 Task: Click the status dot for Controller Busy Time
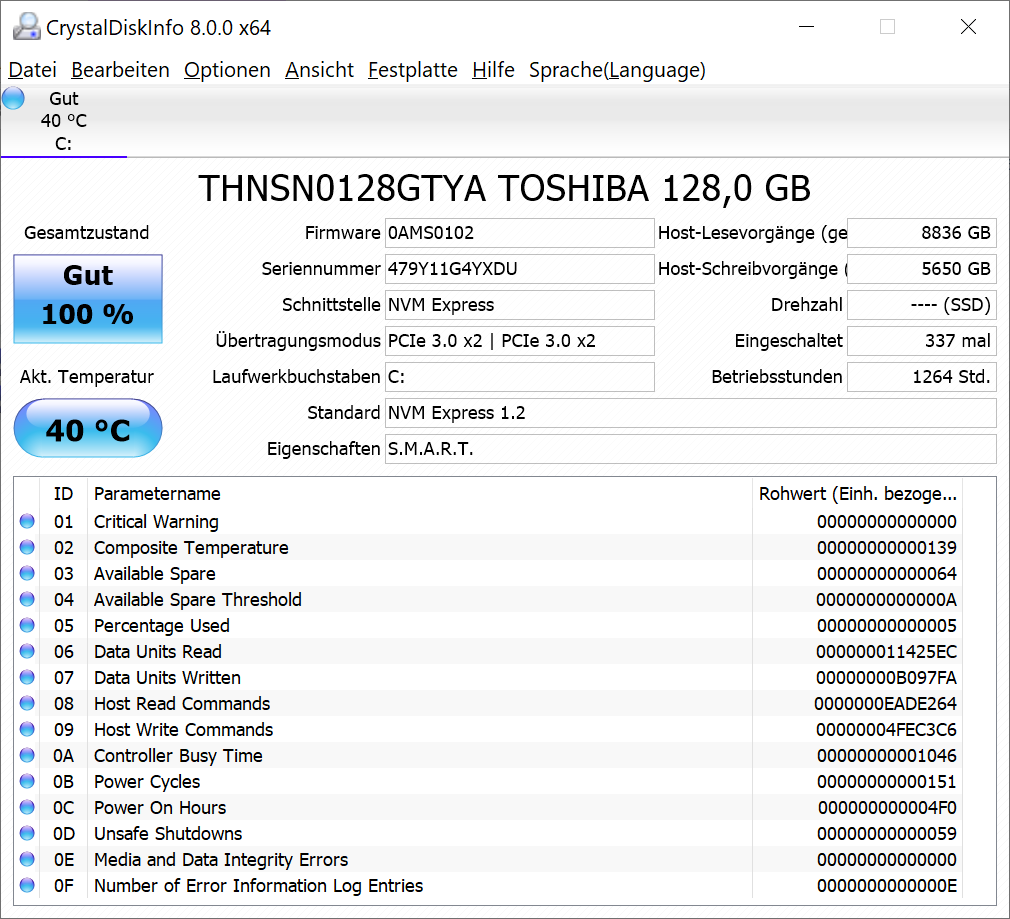[27, 755]
